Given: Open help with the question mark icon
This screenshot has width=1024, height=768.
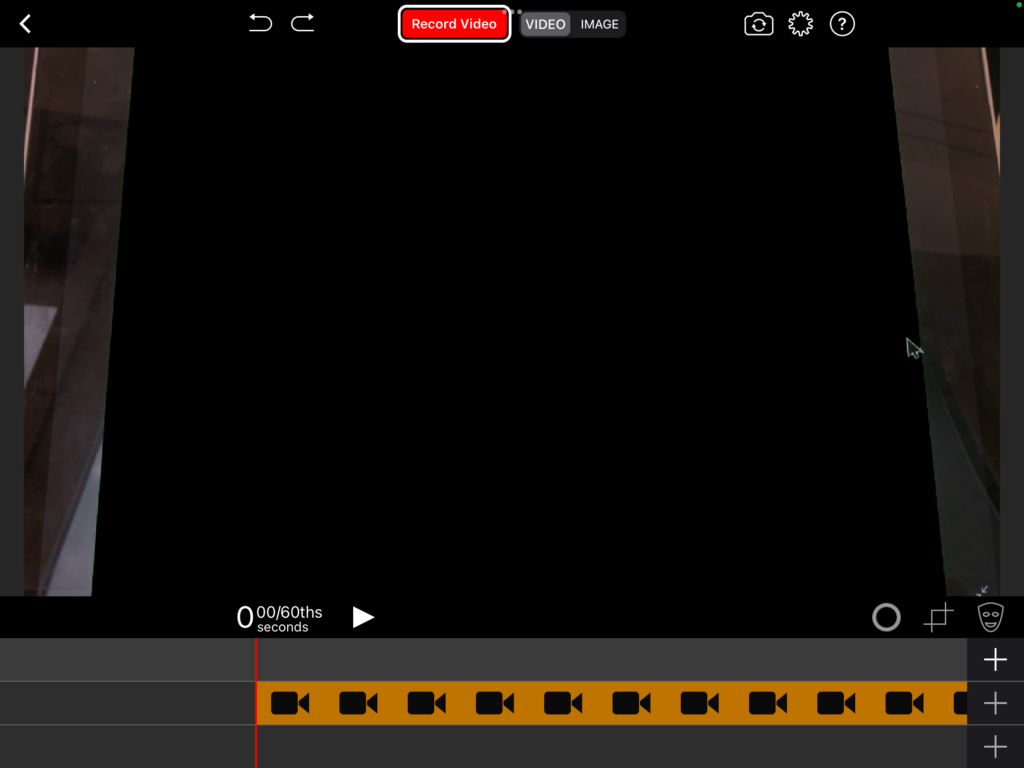Looking at the screenshot, I should [x=843, y=24].
